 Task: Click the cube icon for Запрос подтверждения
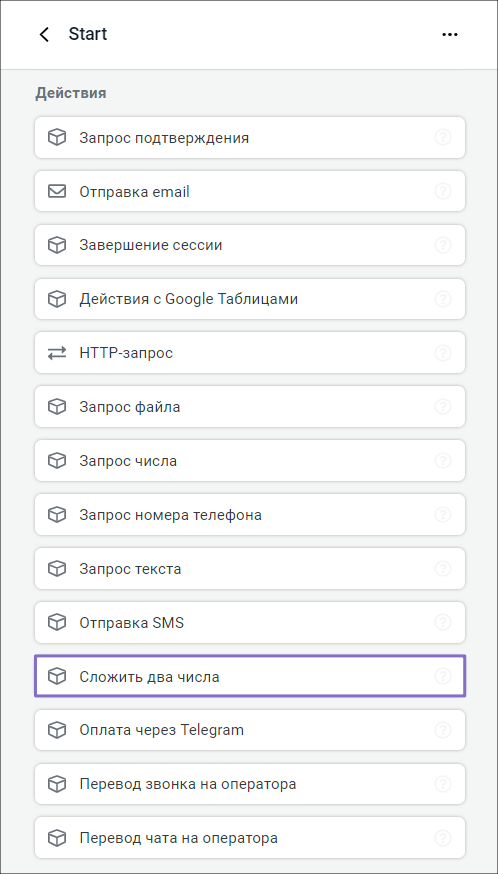(x=56, y=138)
